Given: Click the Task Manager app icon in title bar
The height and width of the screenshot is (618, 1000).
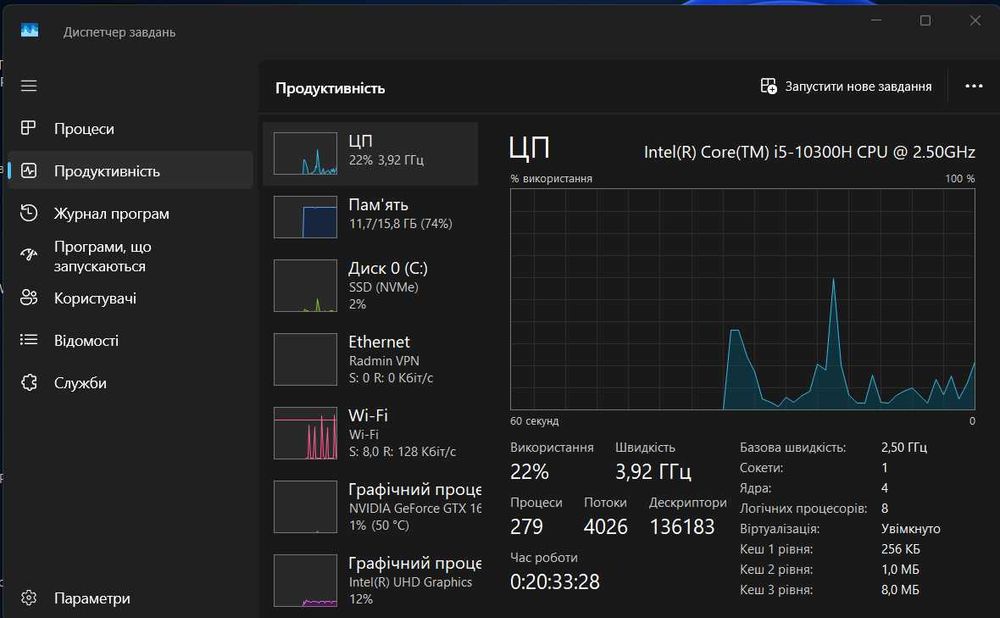Looking at the screenshot, I should 29,31.
